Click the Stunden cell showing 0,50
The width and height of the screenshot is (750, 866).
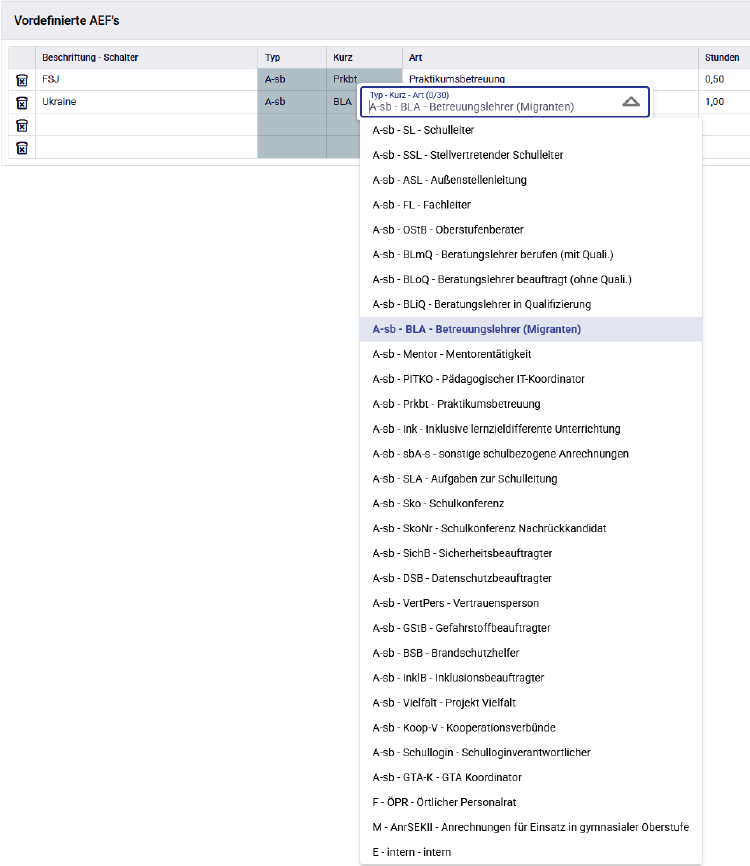point(722,80)
